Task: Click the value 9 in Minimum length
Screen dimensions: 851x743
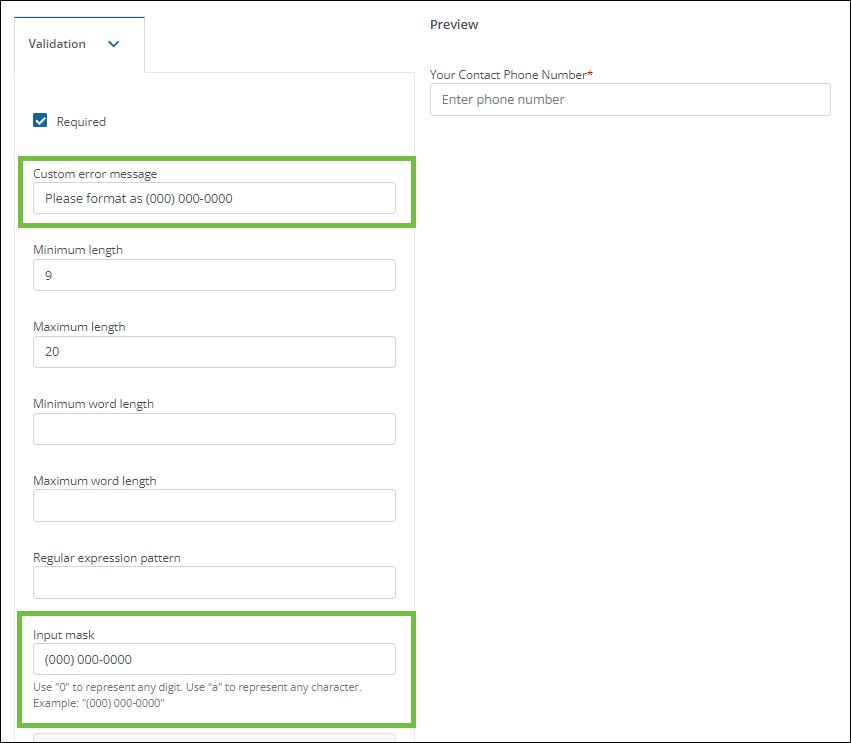Action: 47,275
